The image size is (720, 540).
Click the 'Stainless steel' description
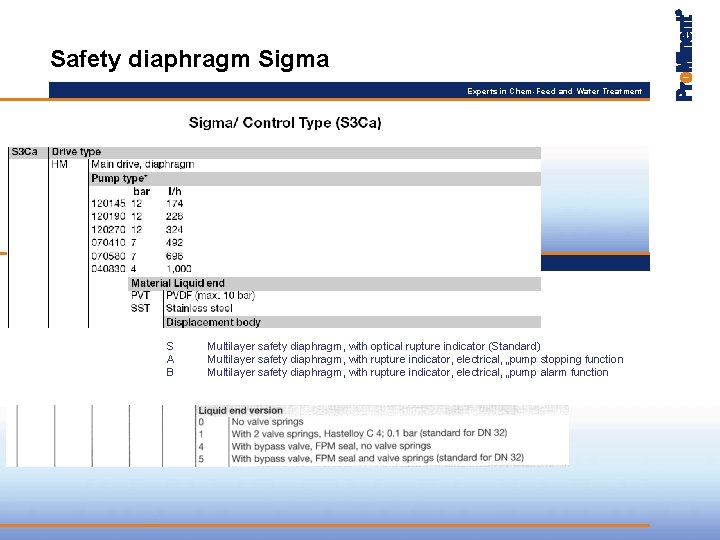pos(199,308)
